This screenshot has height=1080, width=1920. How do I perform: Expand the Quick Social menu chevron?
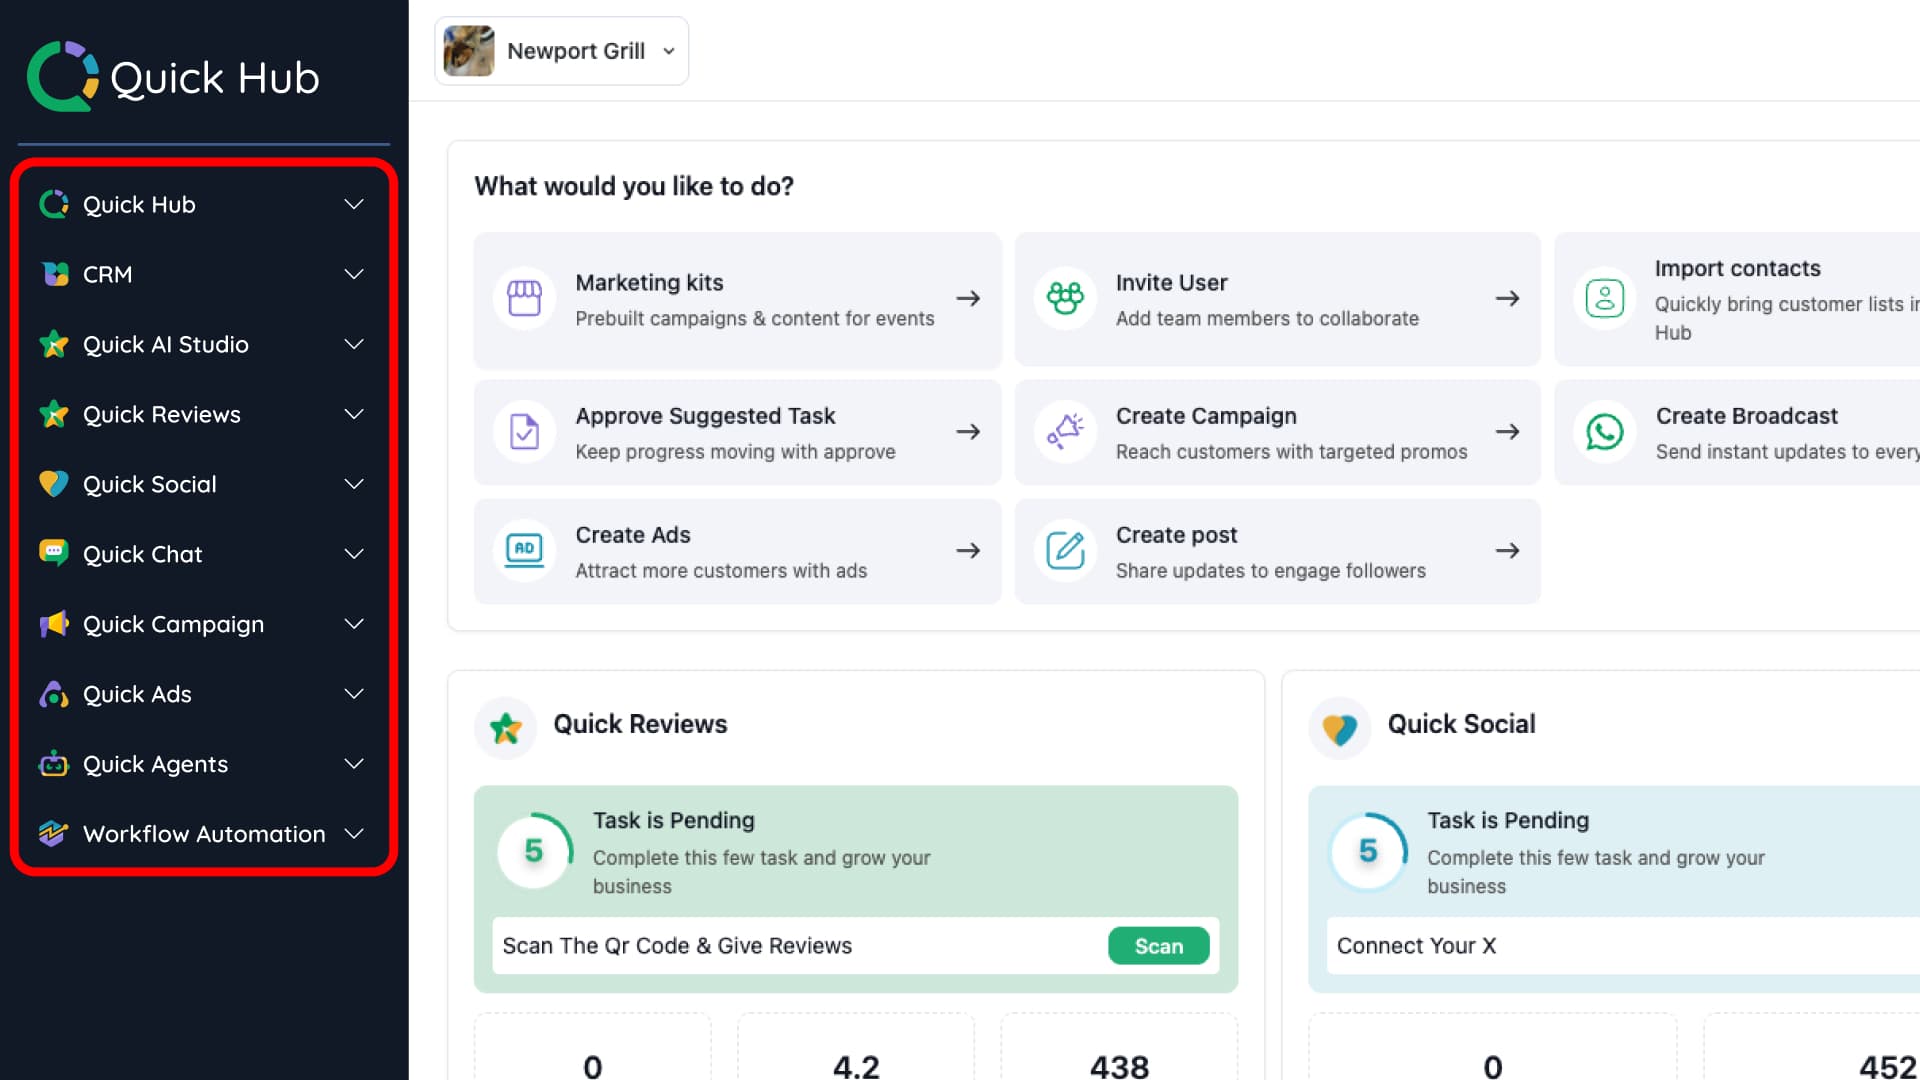pos(354,484)
